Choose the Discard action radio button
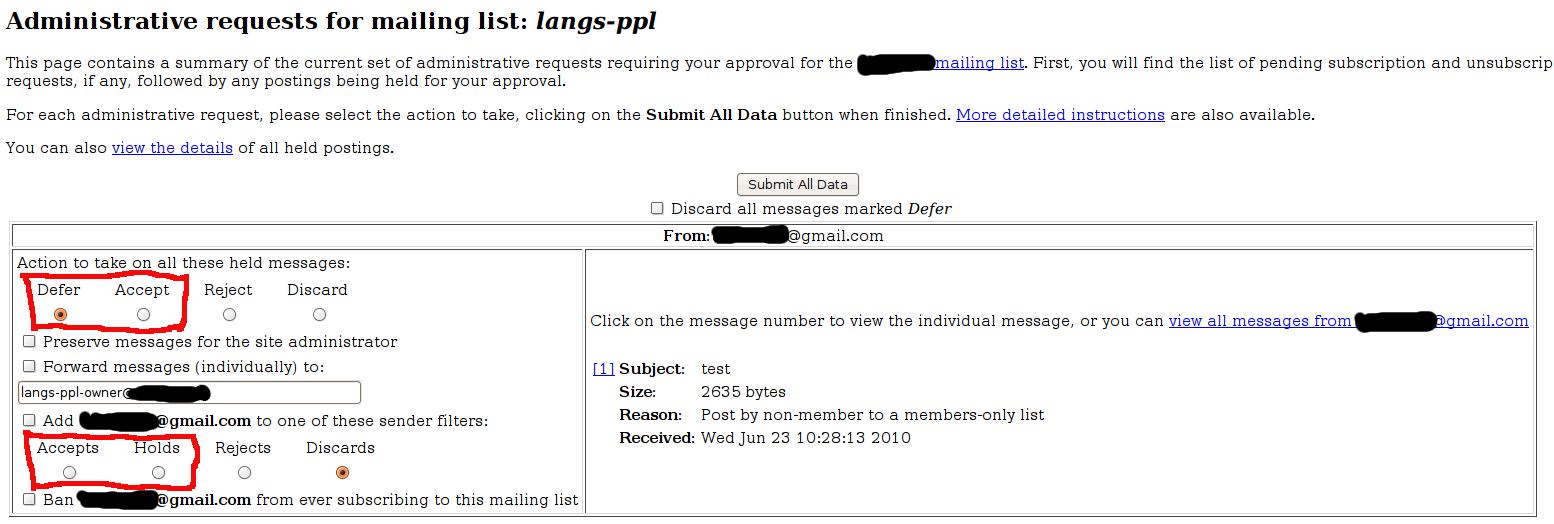Screen dimensions: 1554x524 point(319,315)
